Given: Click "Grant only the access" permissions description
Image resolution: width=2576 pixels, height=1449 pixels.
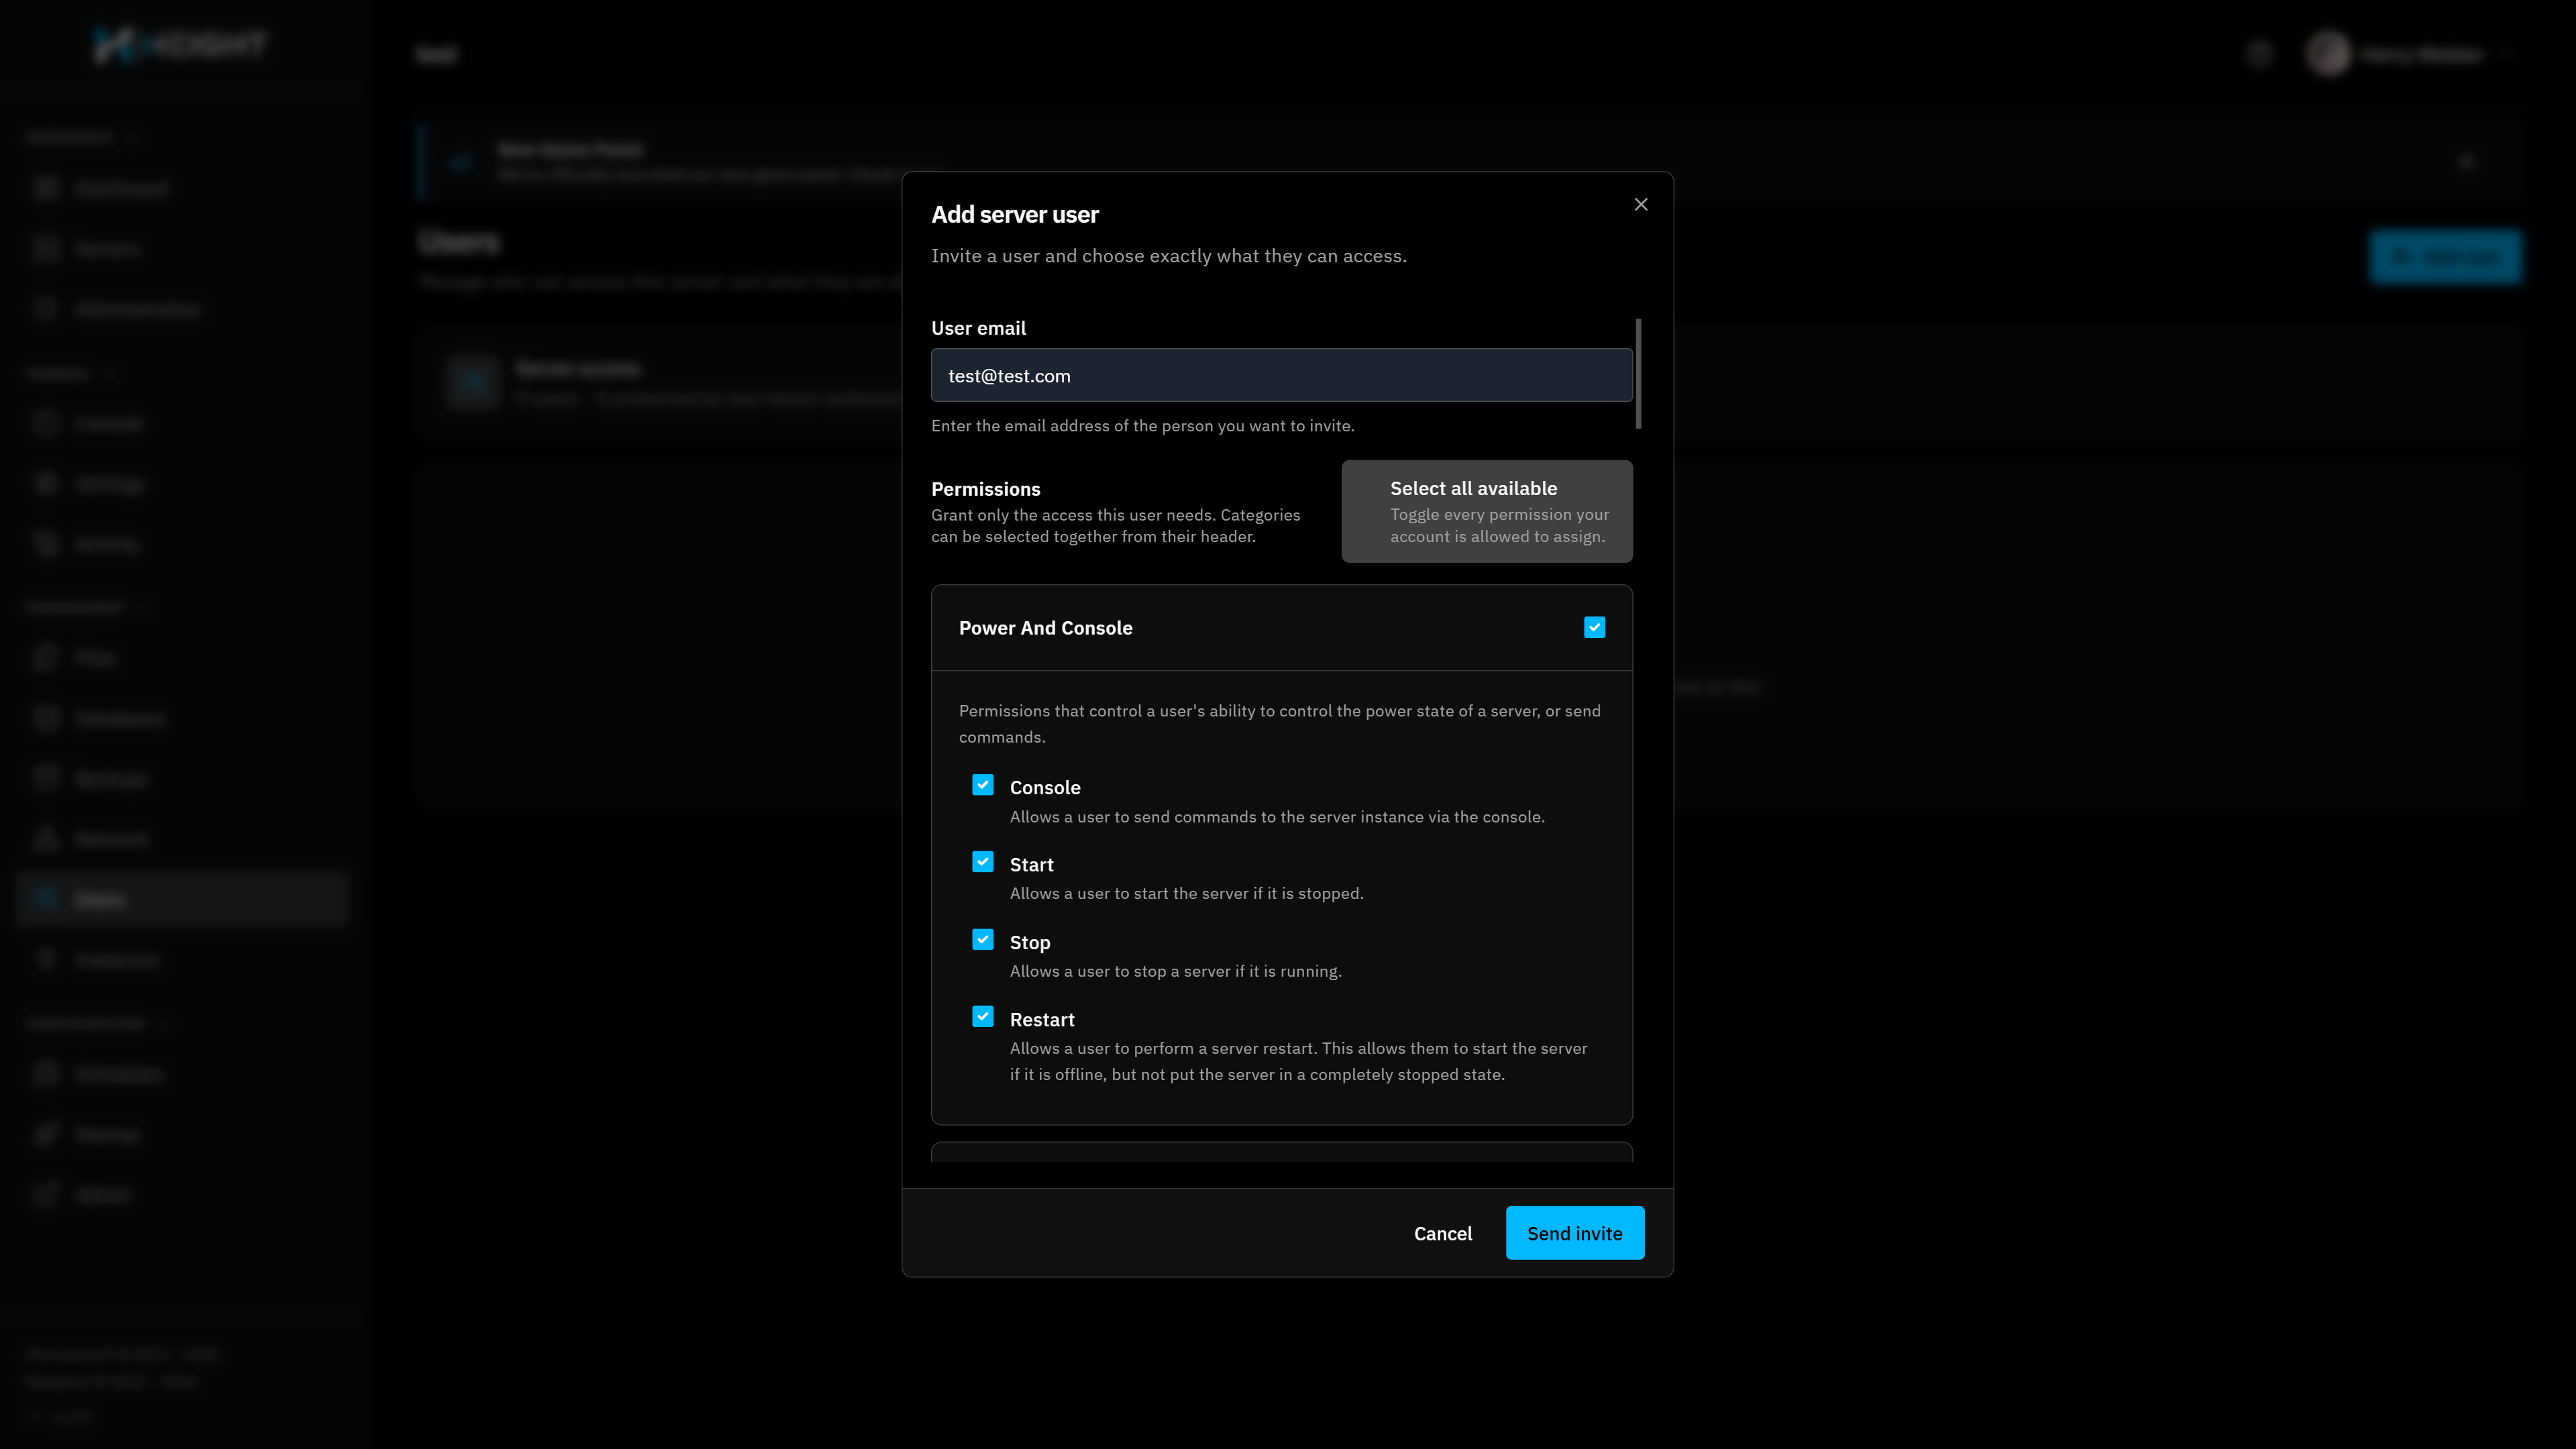Looking at the screenshot, I should pos(1115,526).
